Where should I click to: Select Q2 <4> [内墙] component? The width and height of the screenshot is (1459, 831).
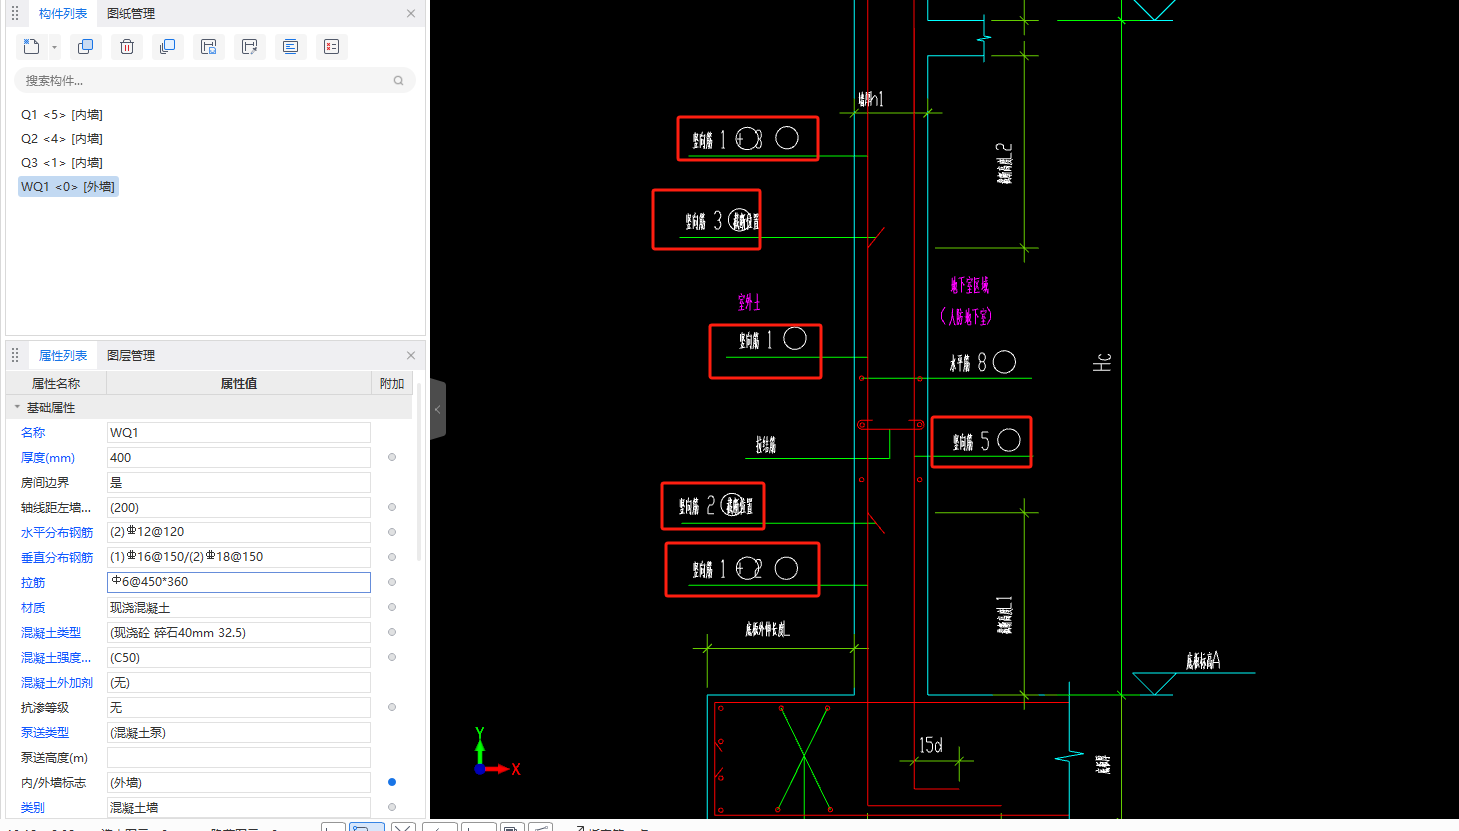(x=62, y=139)
